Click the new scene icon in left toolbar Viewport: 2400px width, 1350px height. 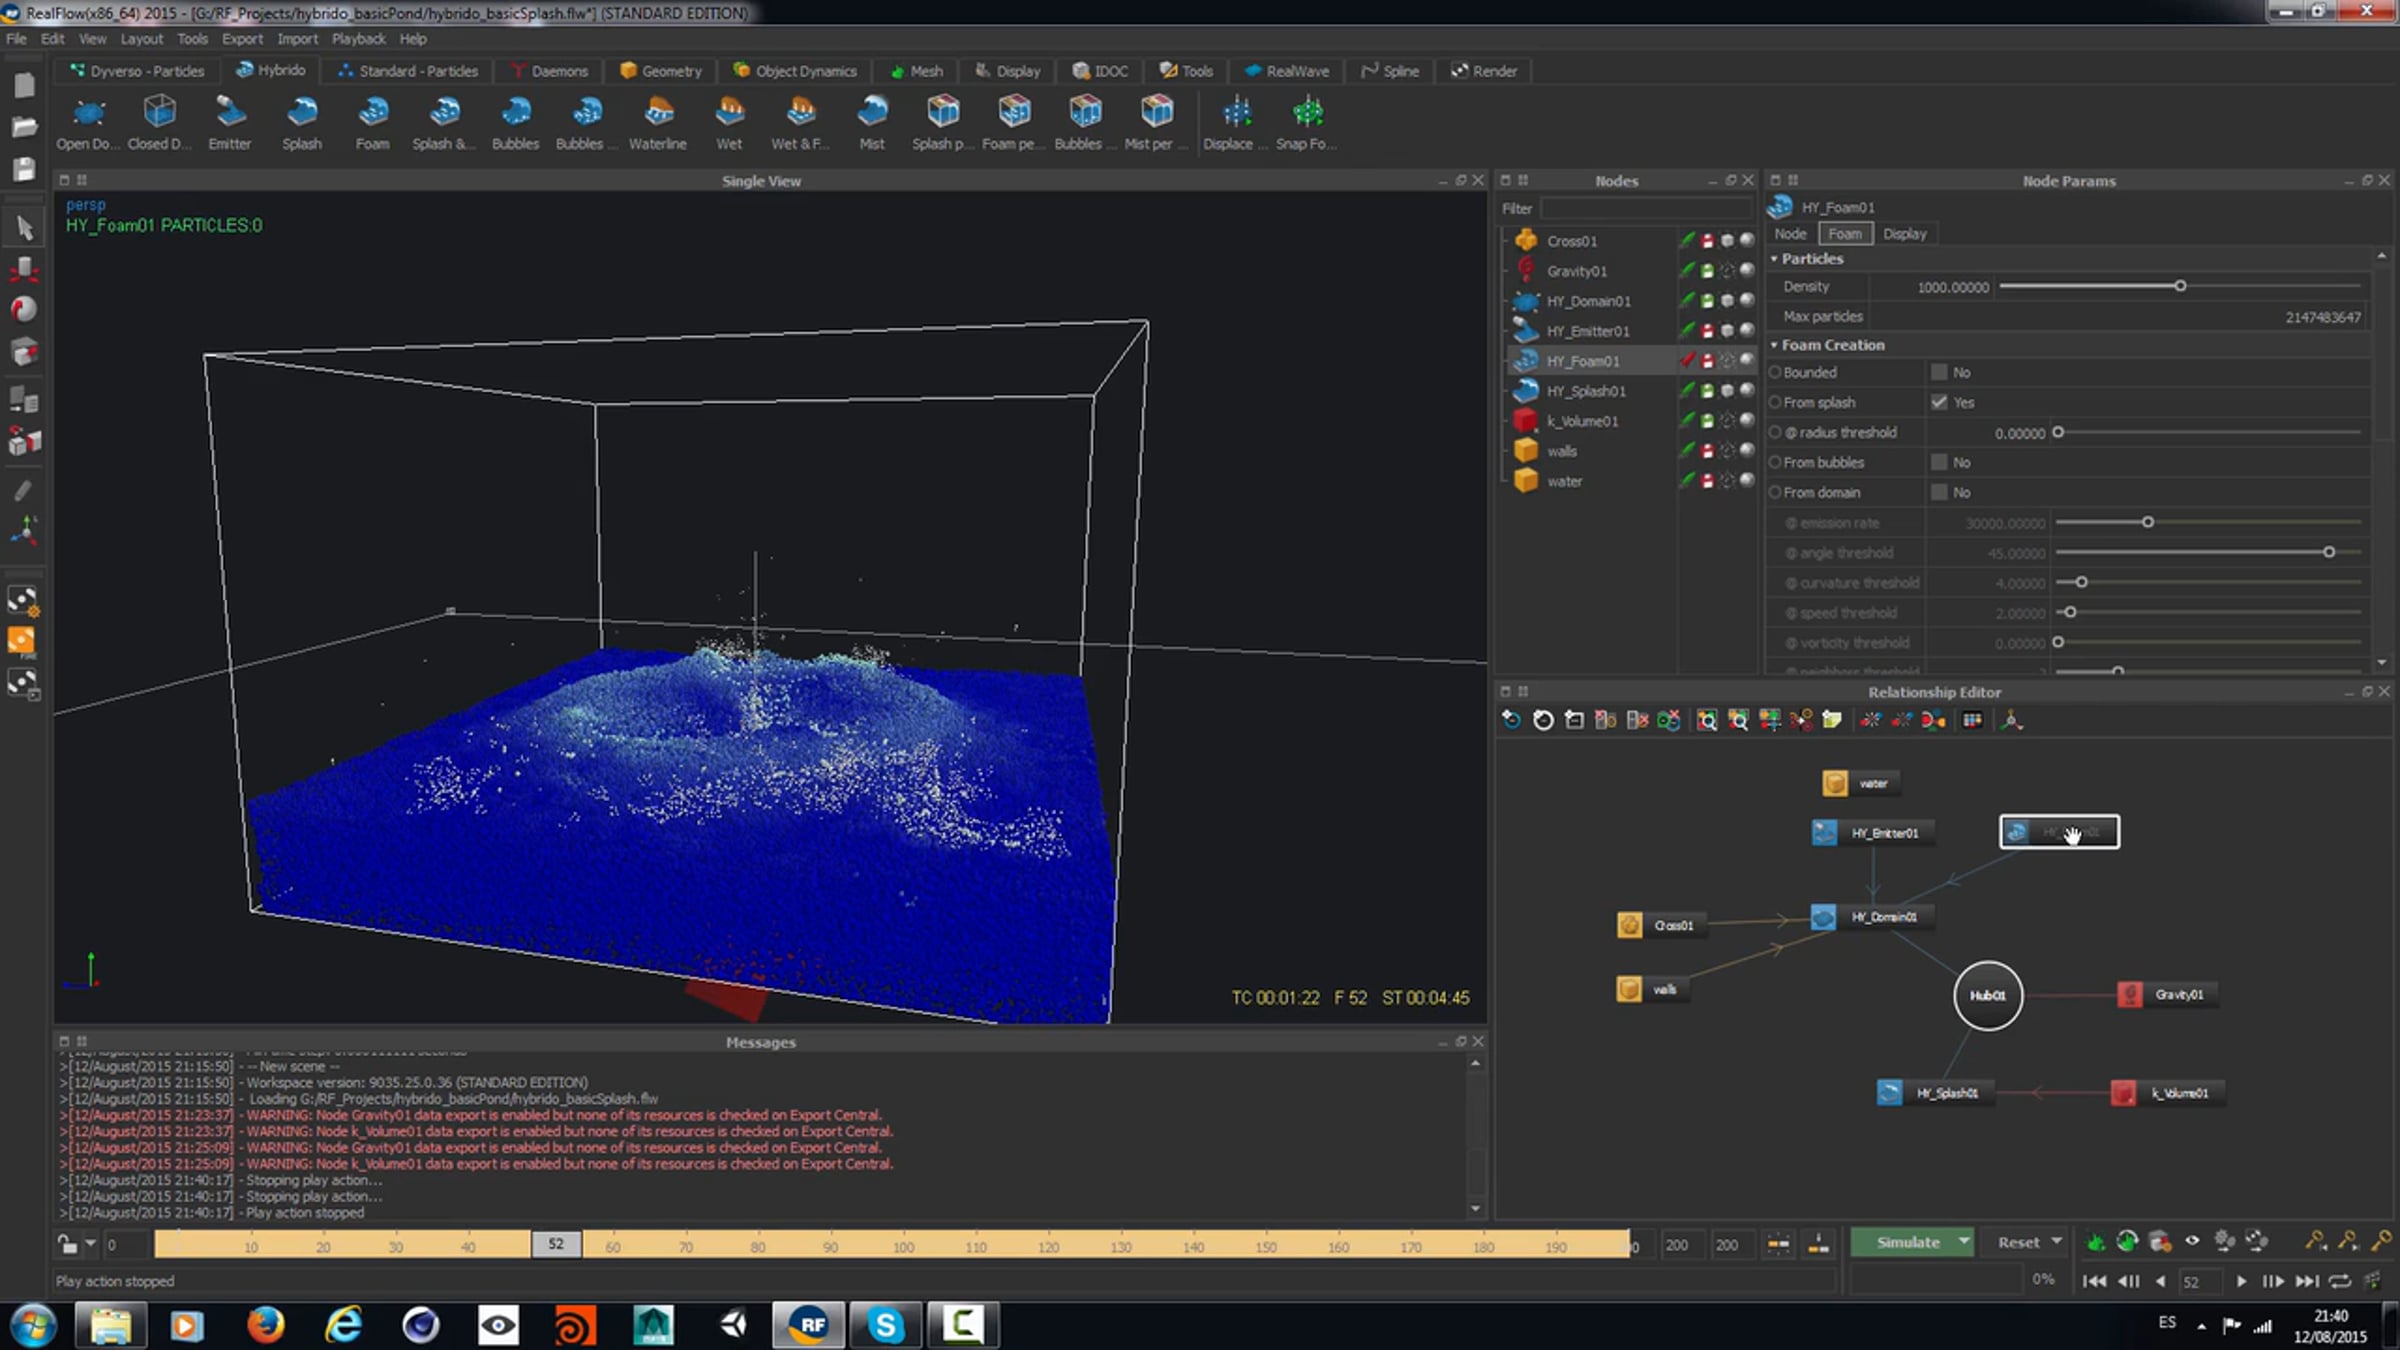[24, 86]
